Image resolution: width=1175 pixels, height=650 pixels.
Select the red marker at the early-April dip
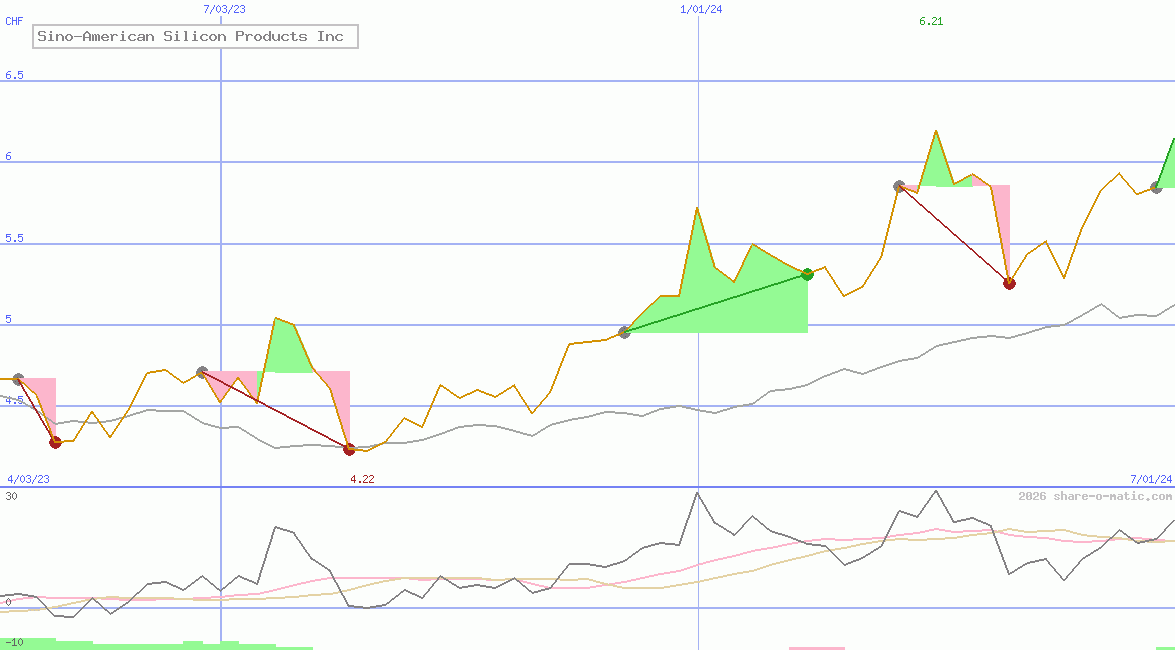(55, 440)
